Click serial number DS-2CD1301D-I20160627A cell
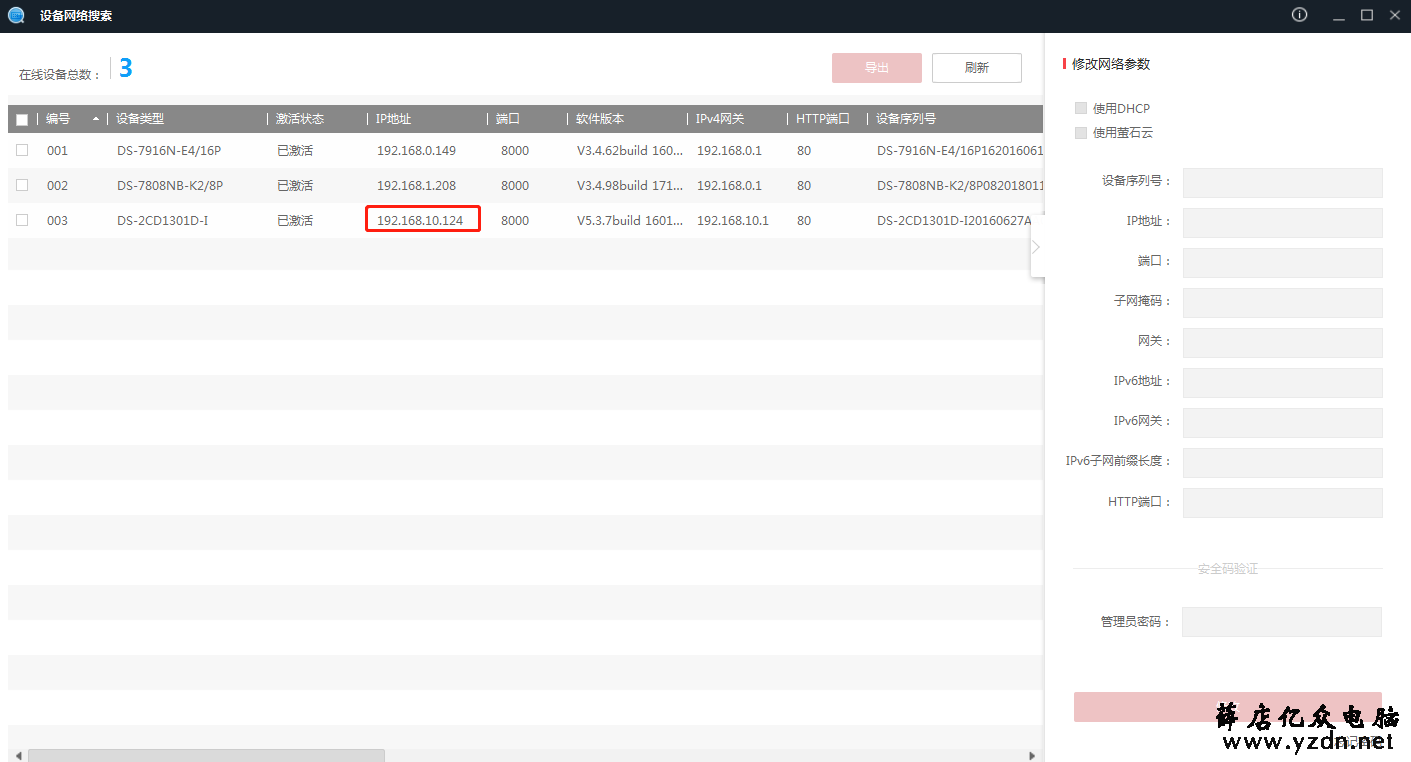The height and width of the screenshot is (762, 1411). click(x=954, y=220)
